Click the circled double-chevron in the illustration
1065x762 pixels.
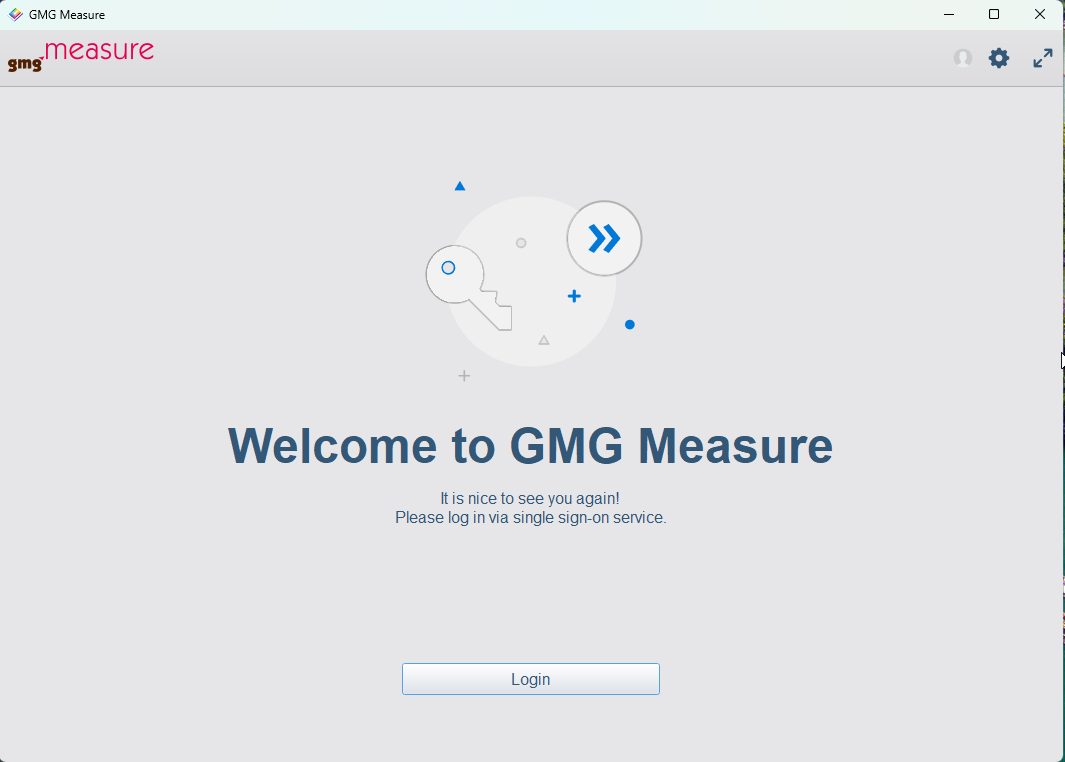pos(604,238)
